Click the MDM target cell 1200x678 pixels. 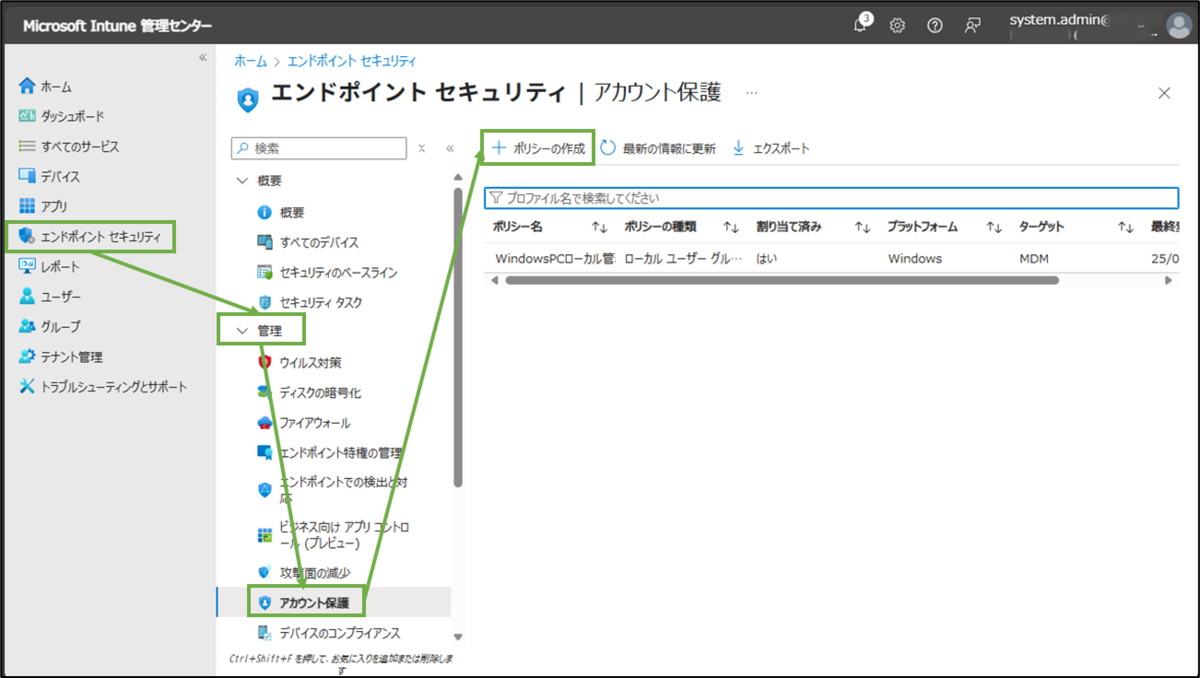tap(1033, 259)
